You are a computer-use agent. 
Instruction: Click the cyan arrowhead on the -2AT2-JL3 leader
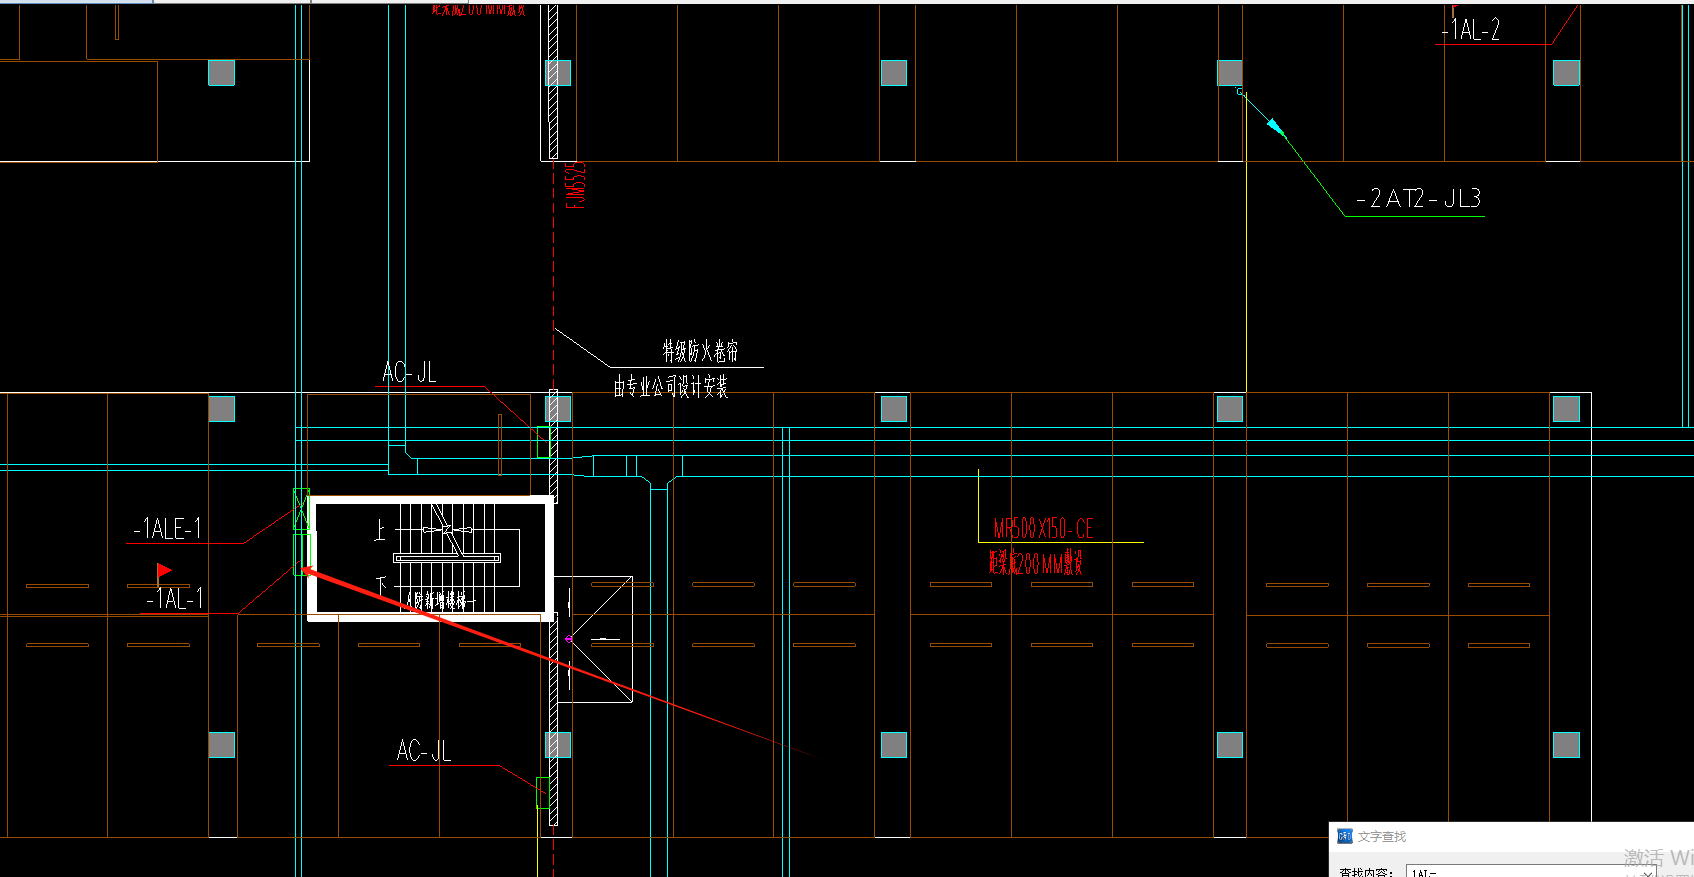click(1275, 126)
